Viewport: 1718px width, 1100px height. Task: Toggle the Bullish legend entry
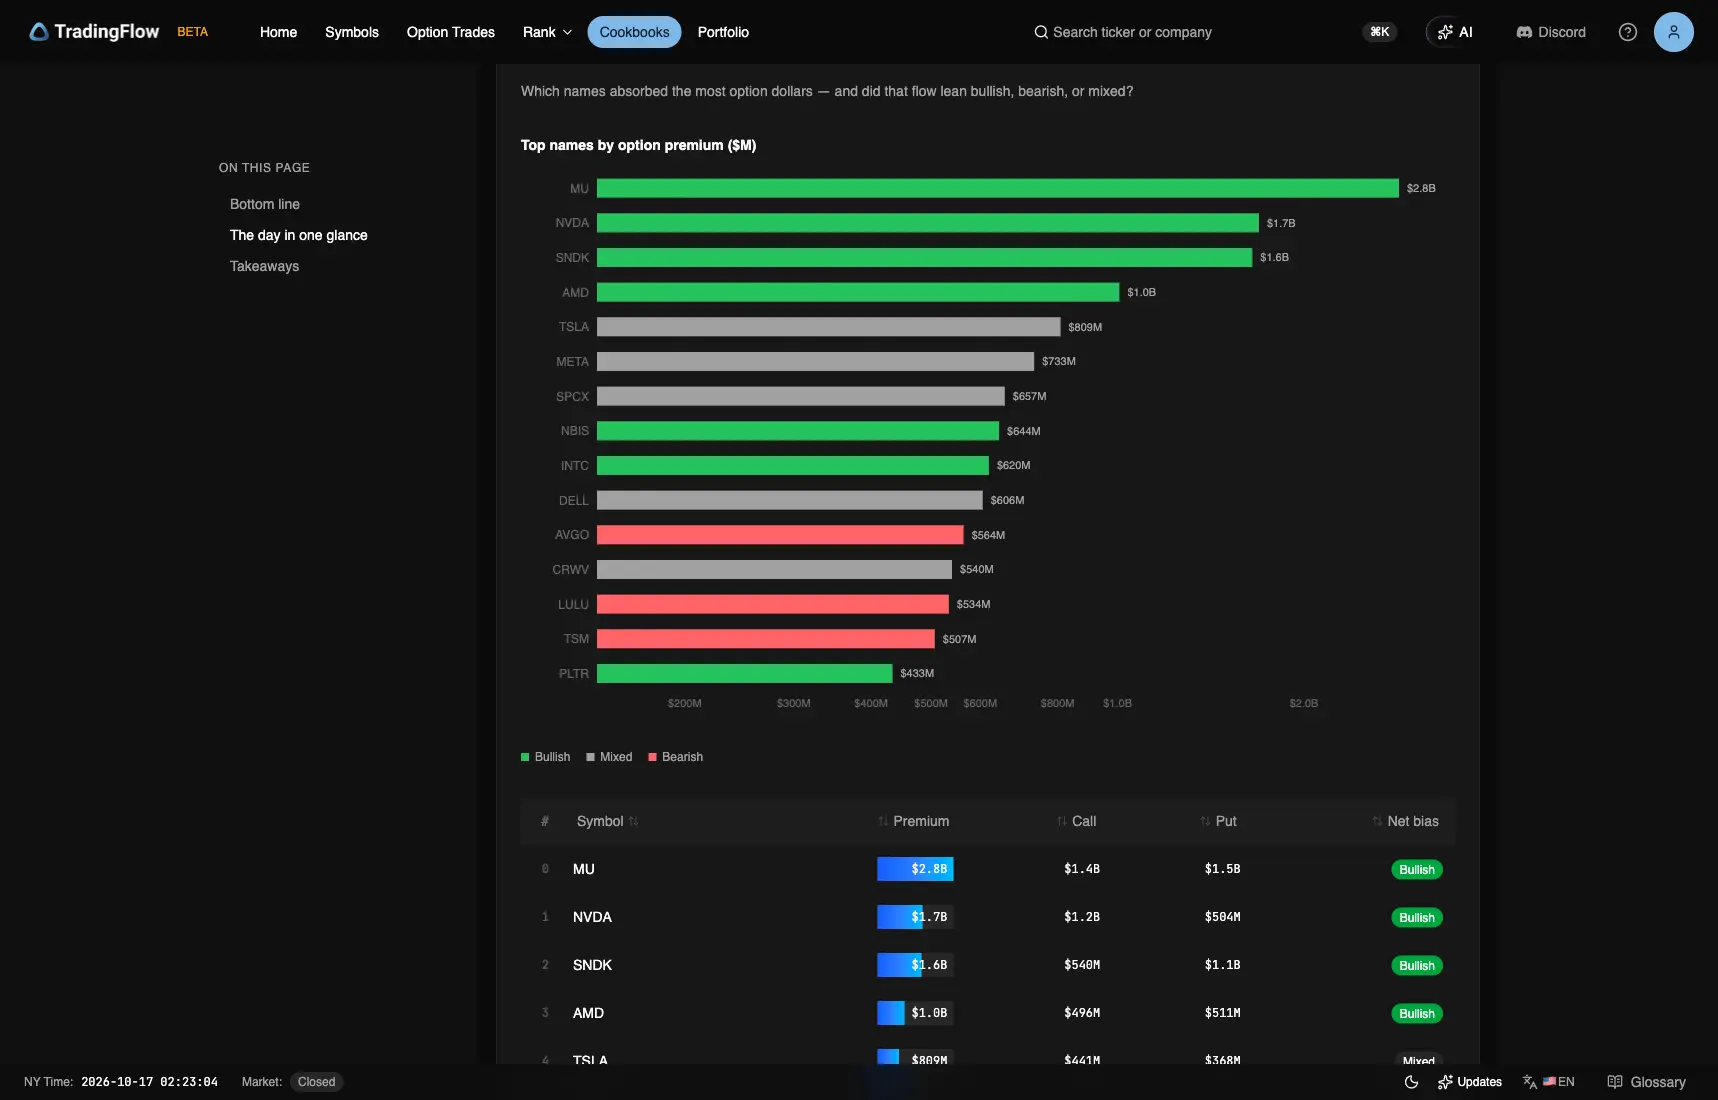click(x=545, y=757)
